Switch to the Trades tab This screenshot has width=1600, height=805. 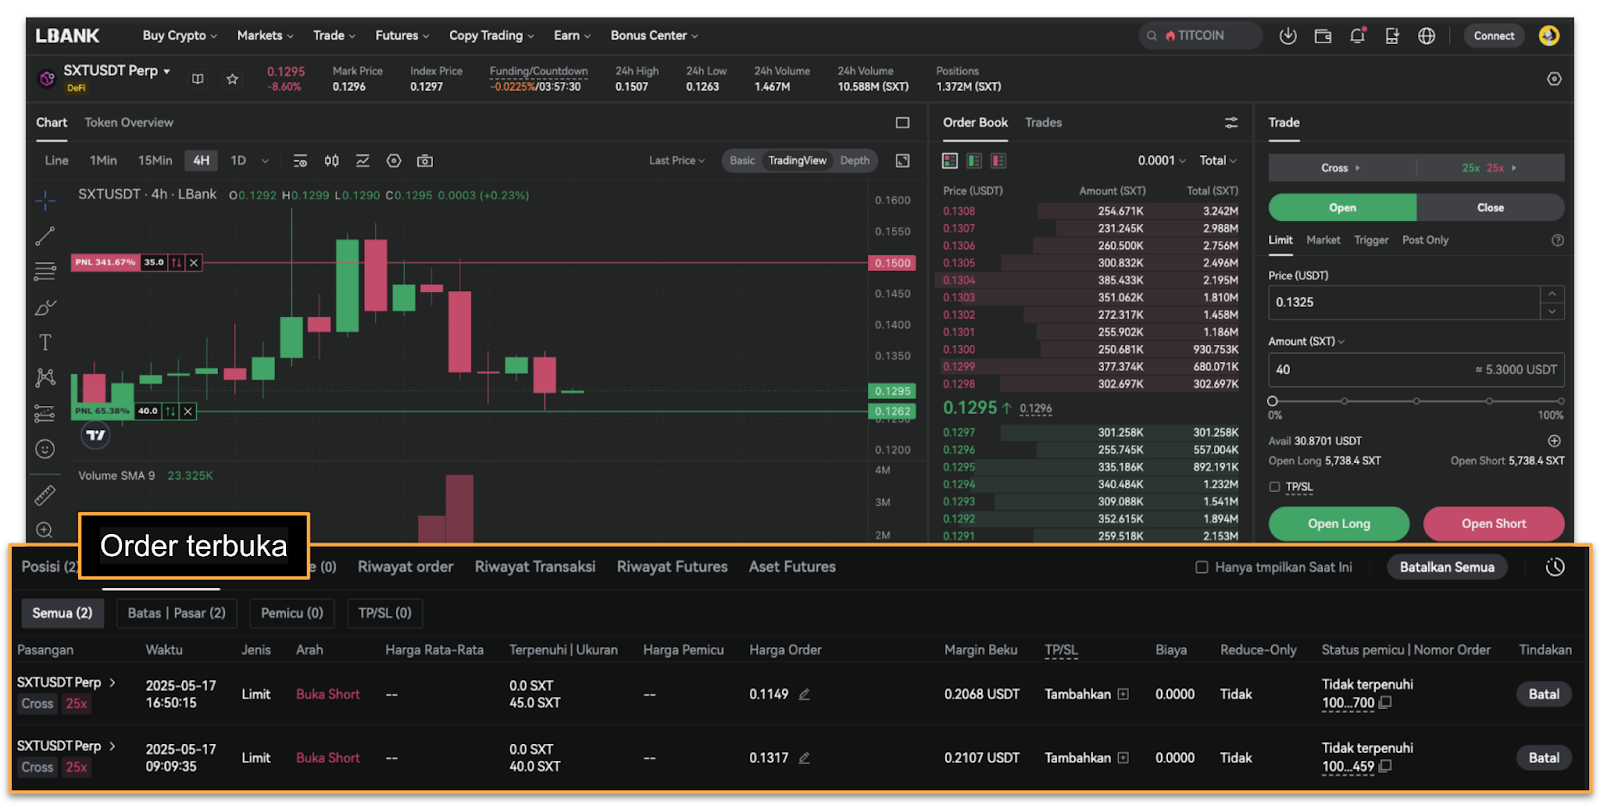[x=1043, y=123]
